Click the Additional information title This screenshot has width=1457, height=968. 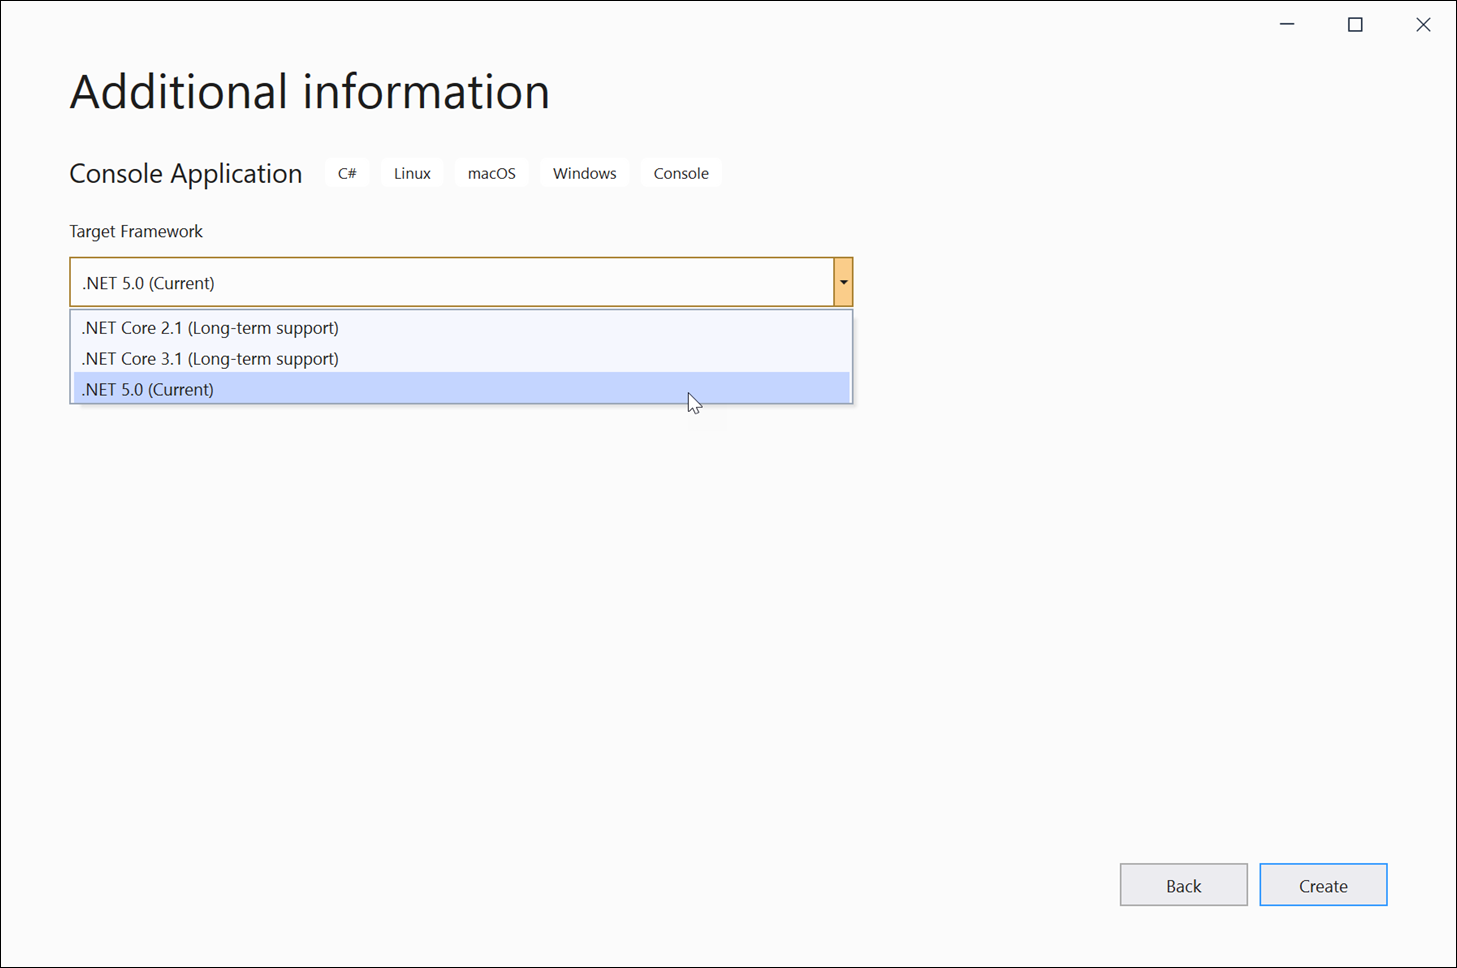tap(310, 92)
